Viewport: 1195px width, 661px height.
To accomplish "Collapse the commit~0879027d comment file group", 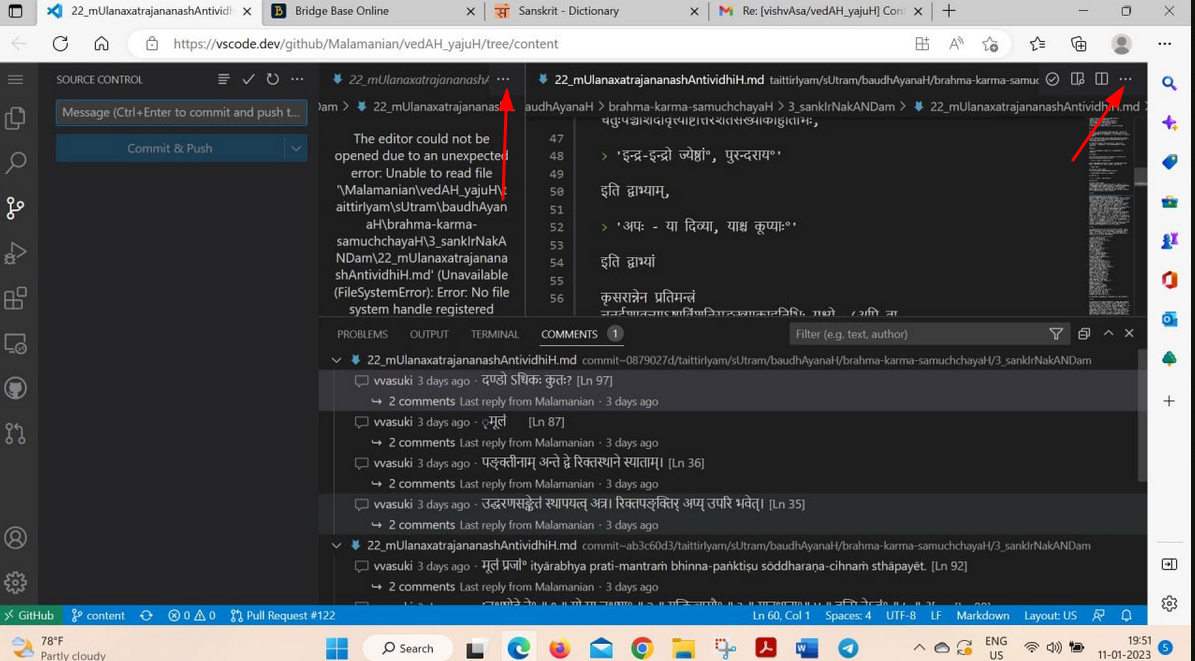I will point(336,360).
